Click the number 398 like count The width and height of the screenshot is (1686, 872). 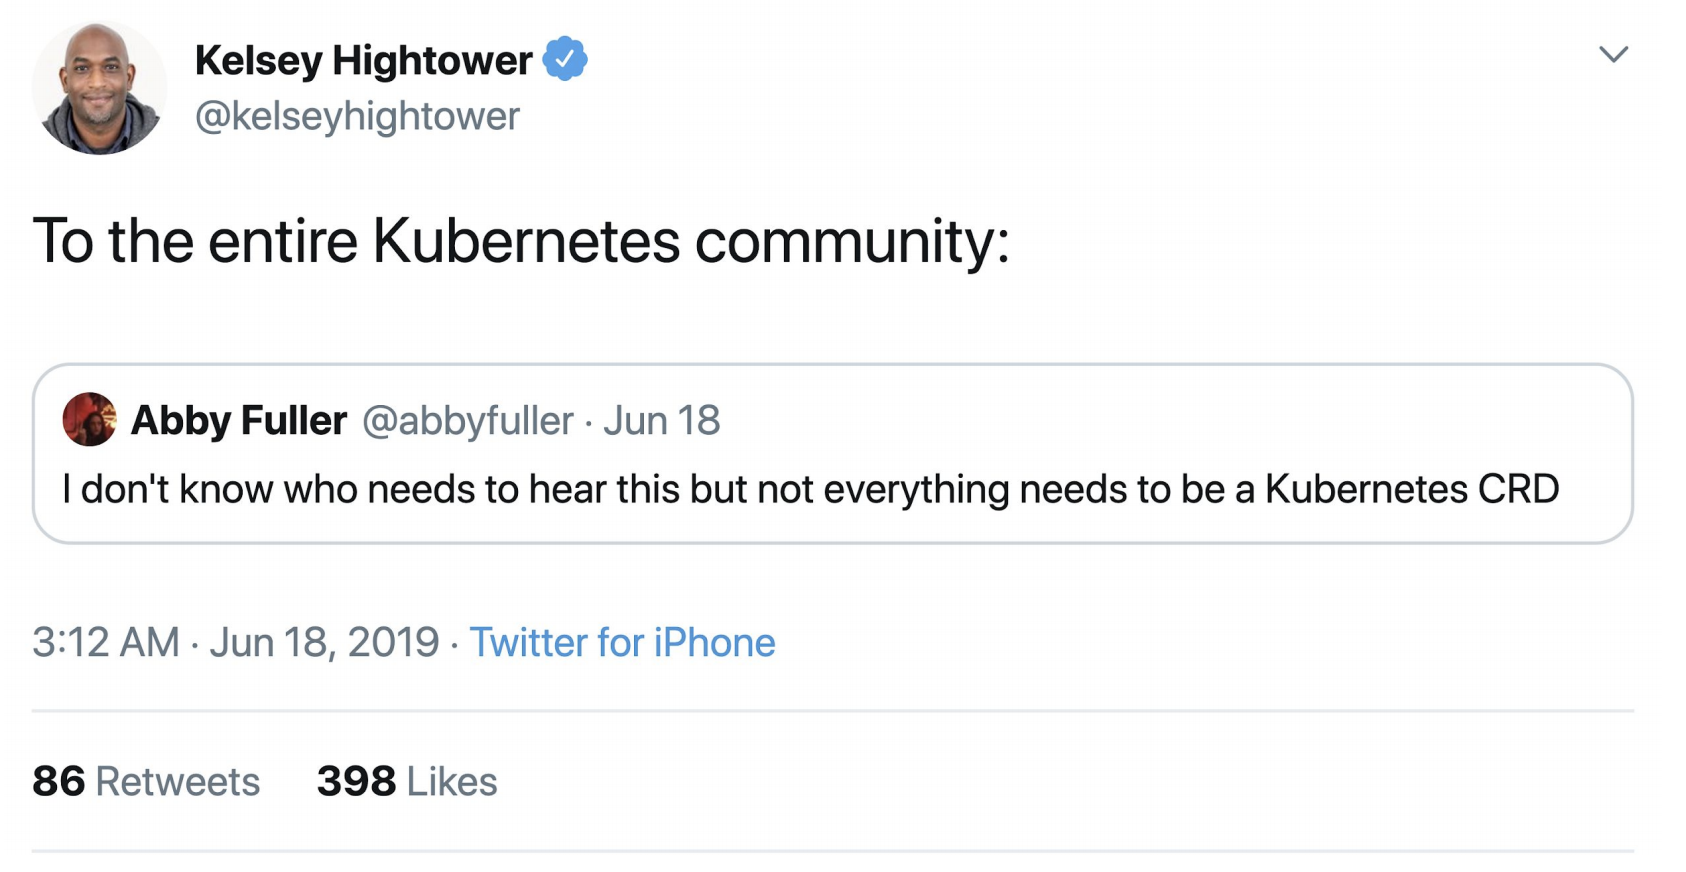(356, 781)
